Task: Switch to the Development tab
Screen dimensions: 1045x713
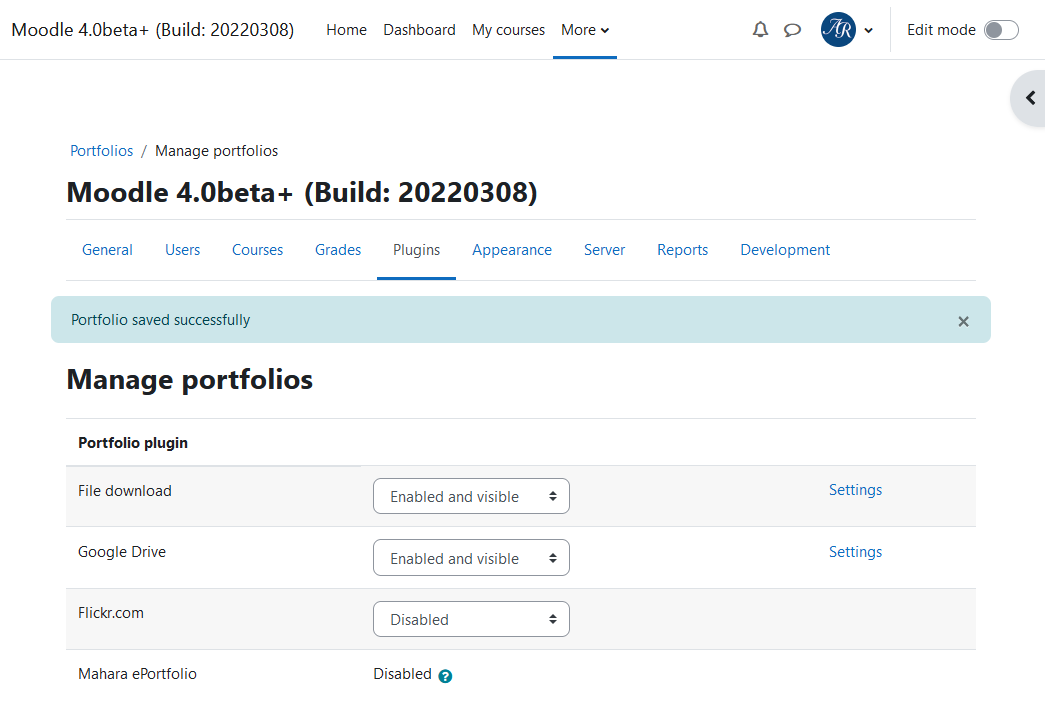Action: tap(785, 250)
